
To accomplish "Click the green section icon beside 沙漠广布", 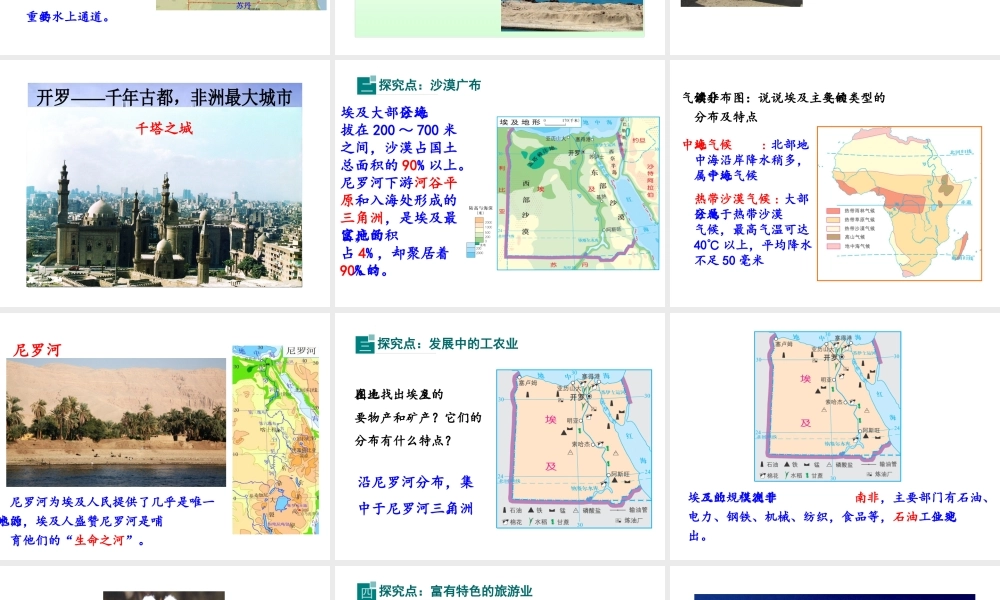I will [366, 85].
